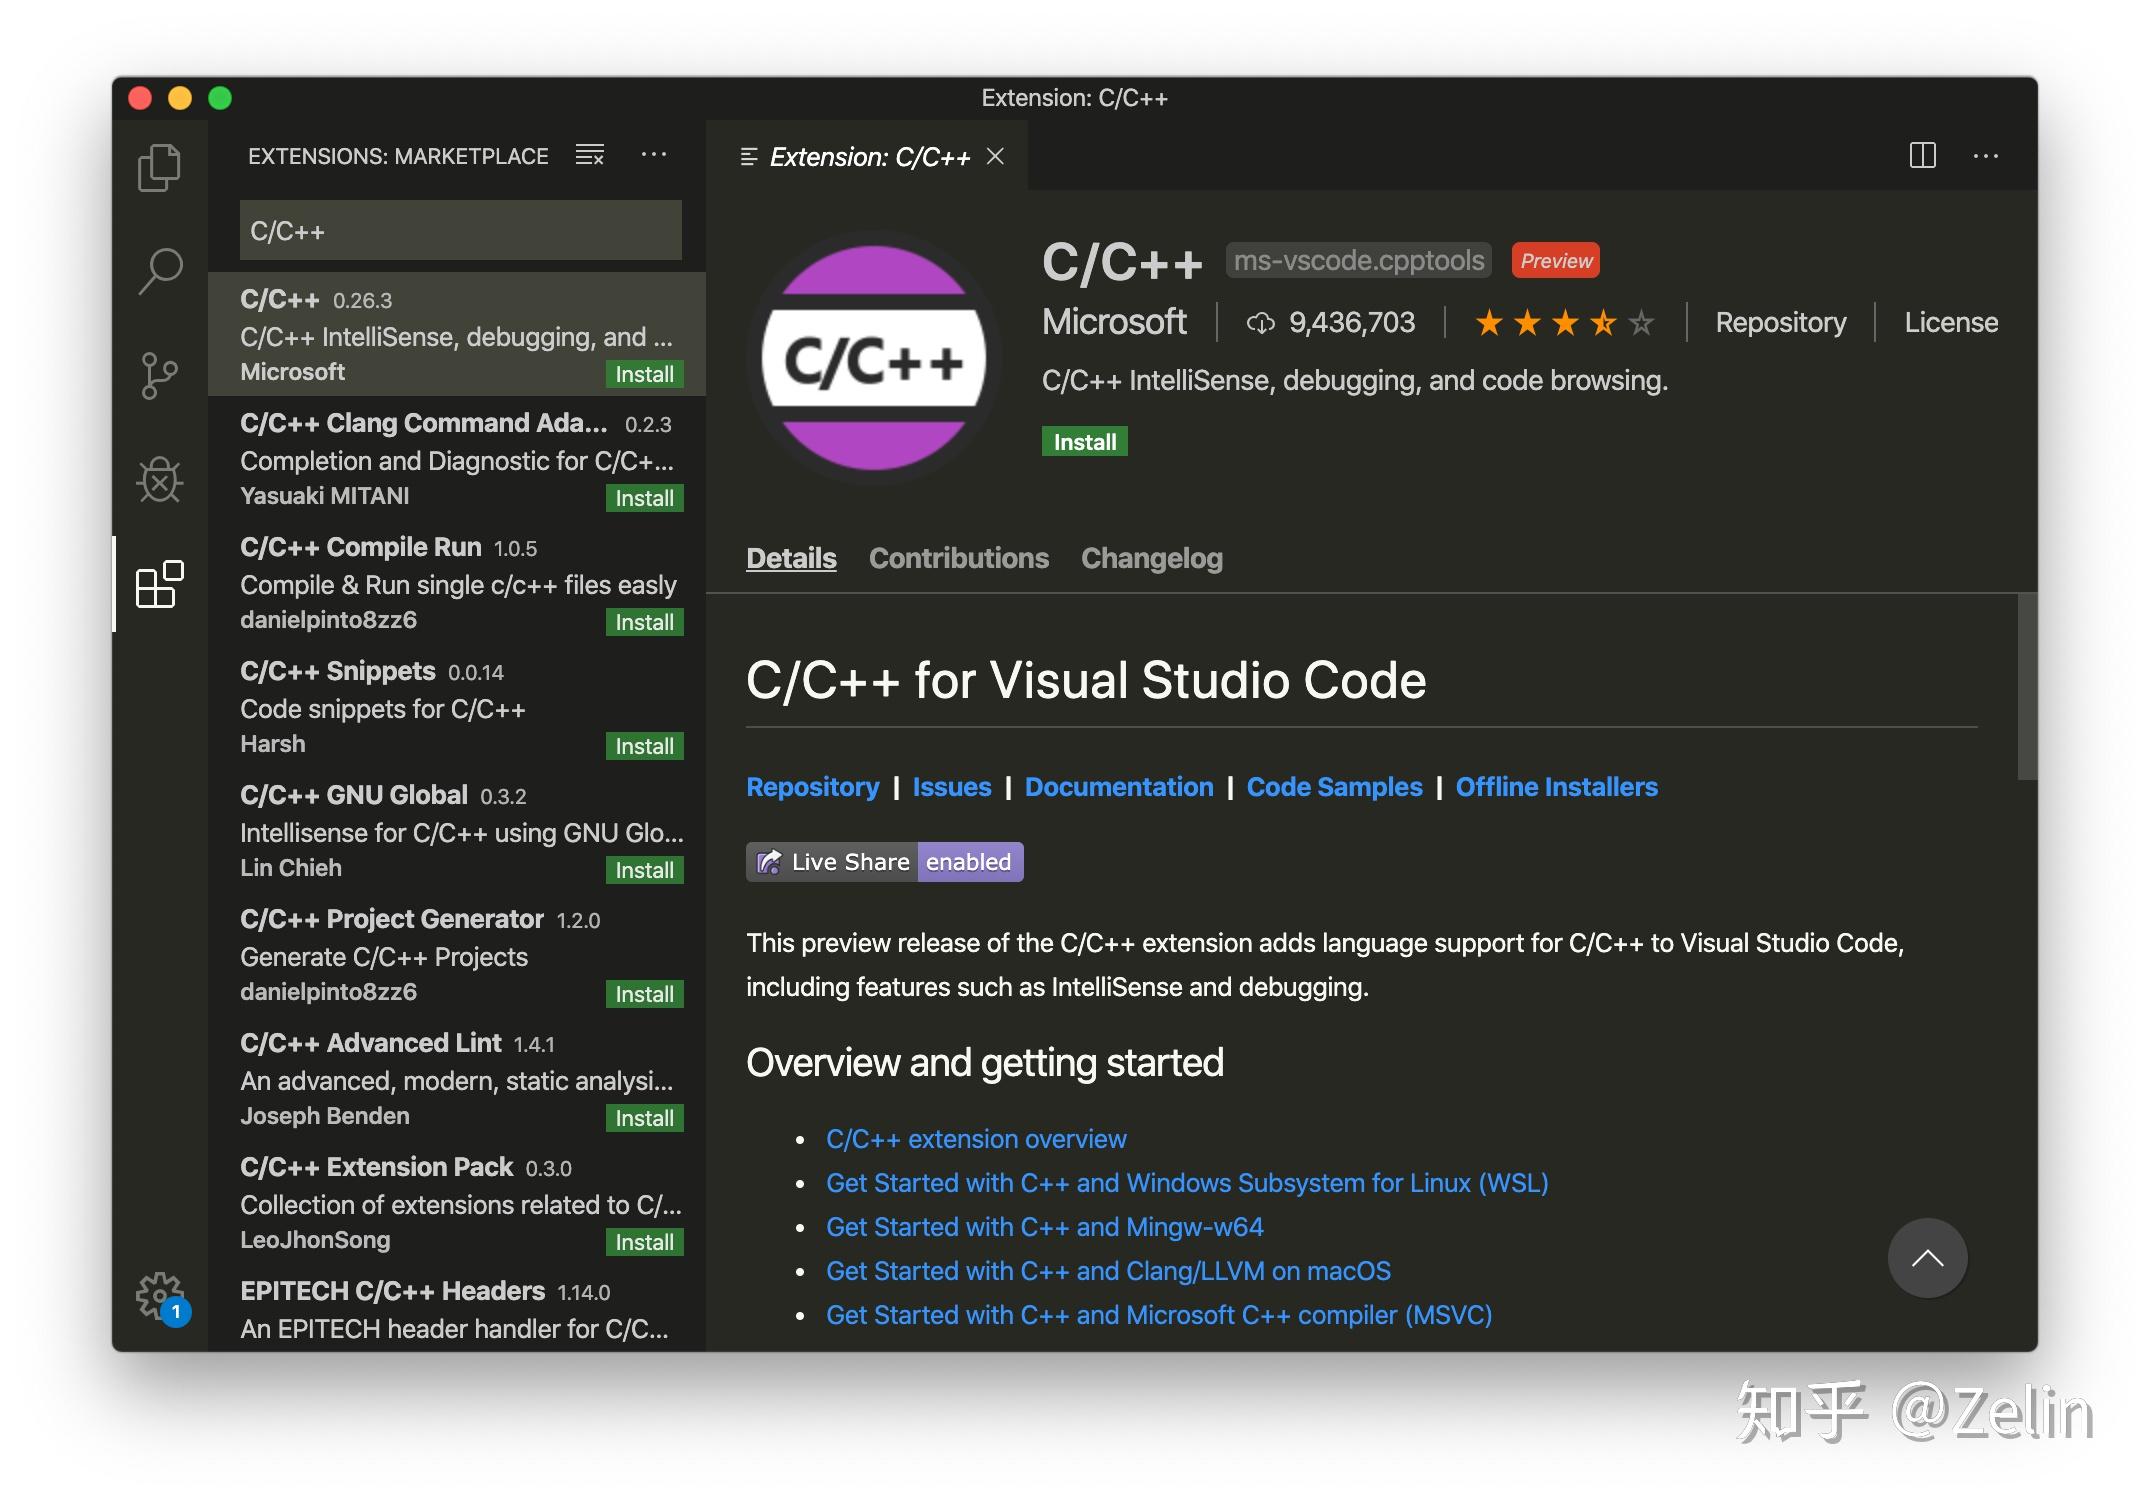Click the ms-vscode.cpptools identifier badge
2150x1500 pixels.
[1359, 260]
